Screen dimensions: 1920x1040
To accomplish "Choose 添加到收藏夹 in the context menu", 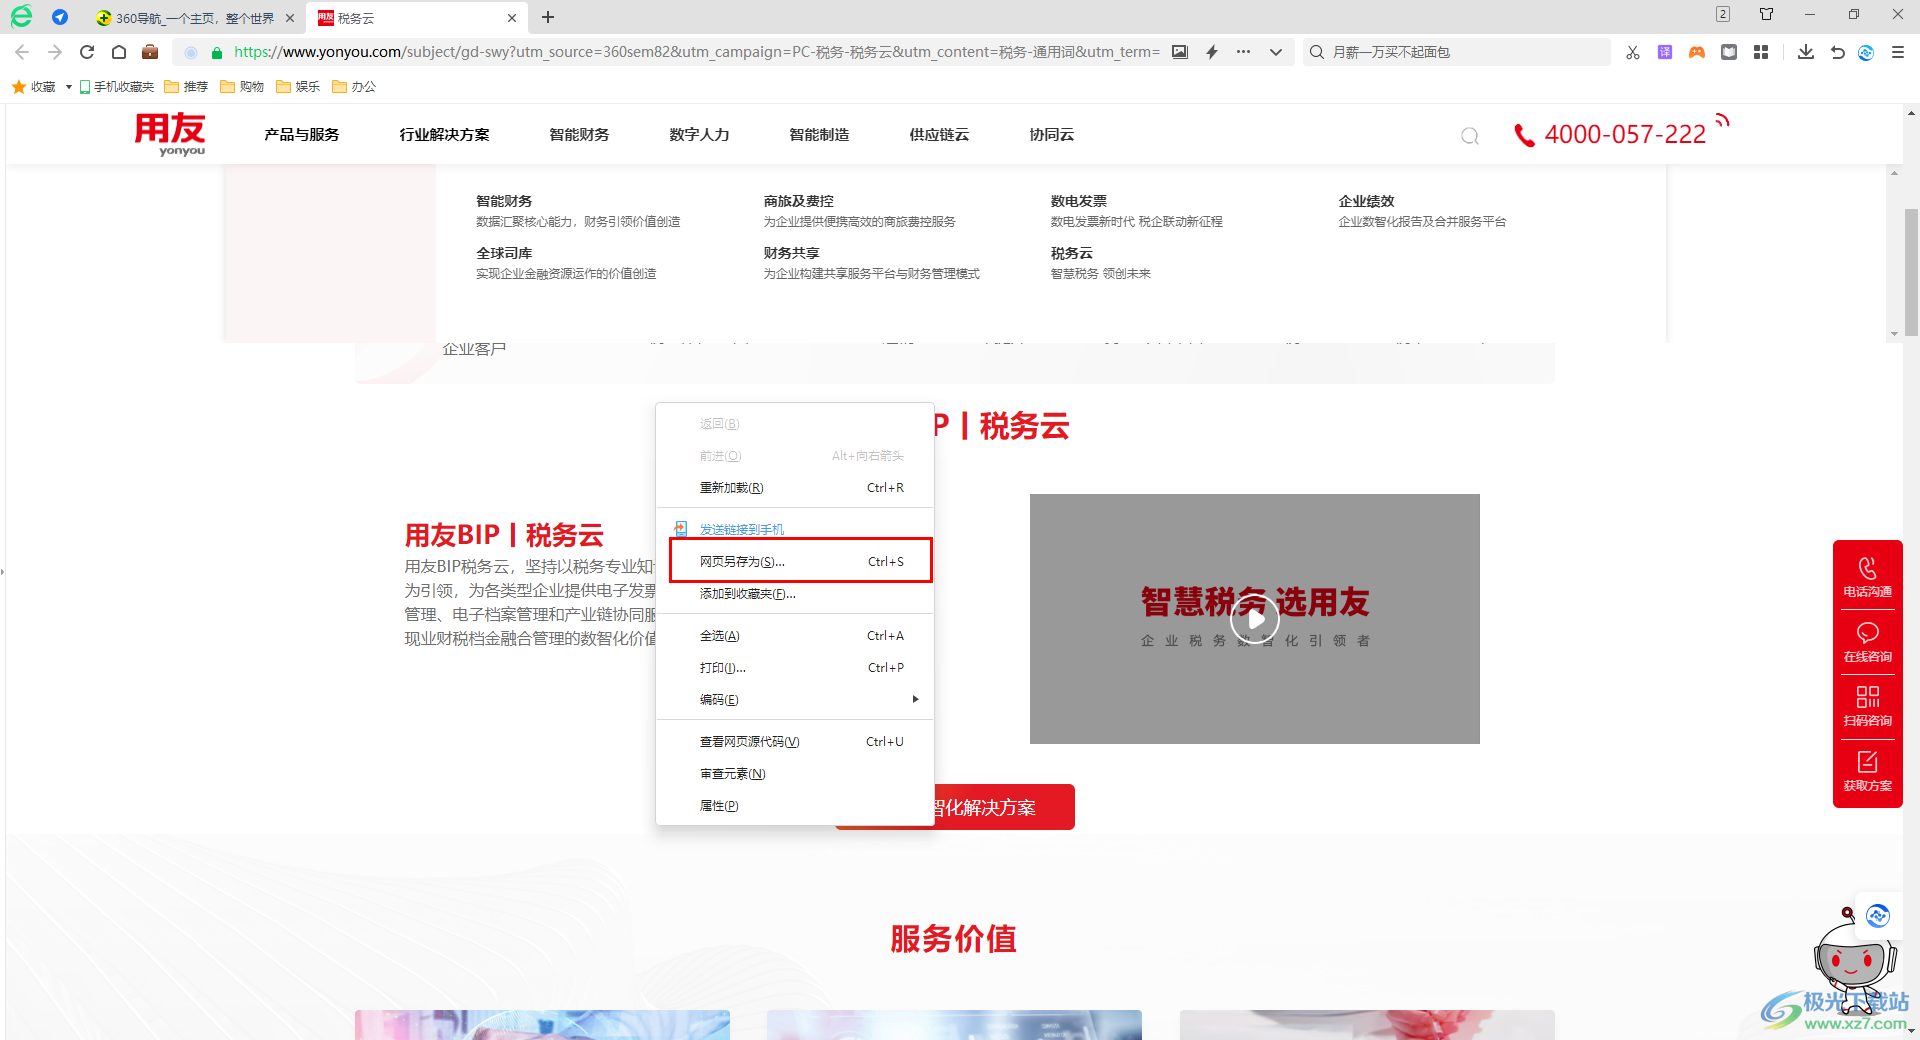I will (795, 594).
